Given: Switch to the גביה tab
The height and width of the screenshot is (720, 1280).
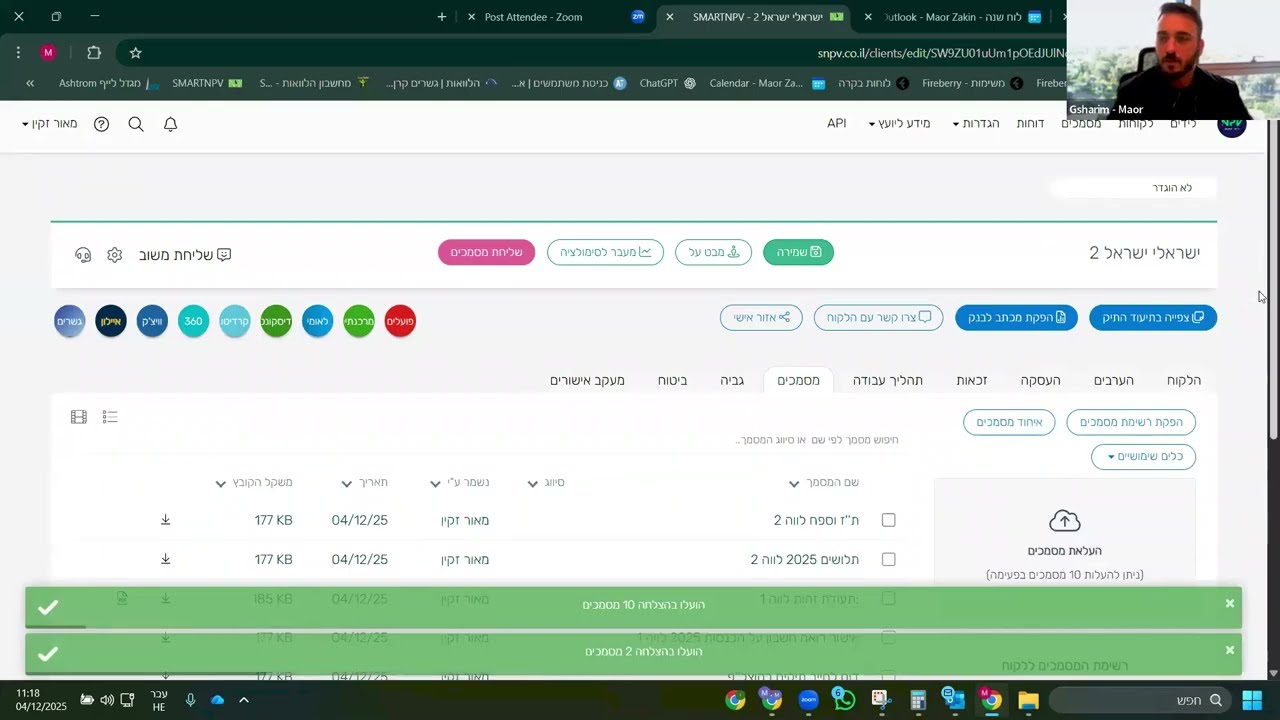Looking at the screenshot, I should pos(732,380).
